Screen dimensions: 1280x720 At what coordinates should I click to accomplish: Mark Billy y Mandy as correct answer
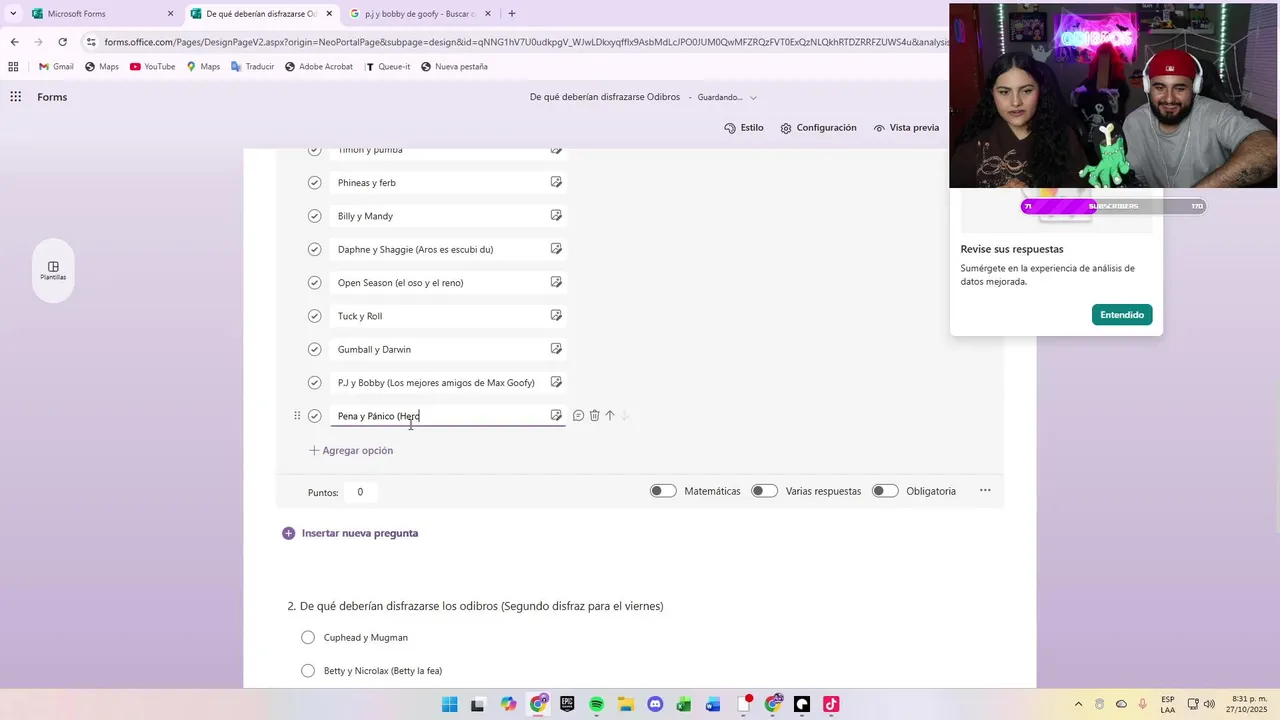[314, 216]
